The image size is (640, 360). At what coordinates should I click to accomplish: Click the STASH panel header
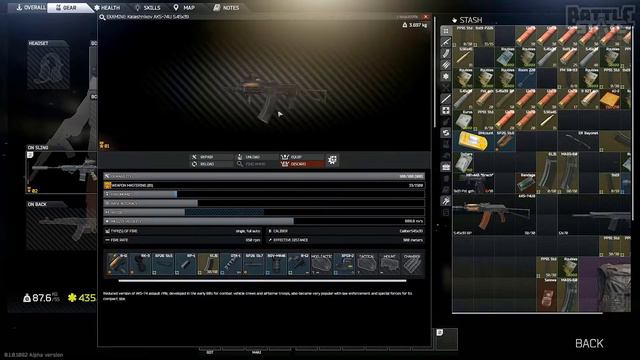coord(467,20)
